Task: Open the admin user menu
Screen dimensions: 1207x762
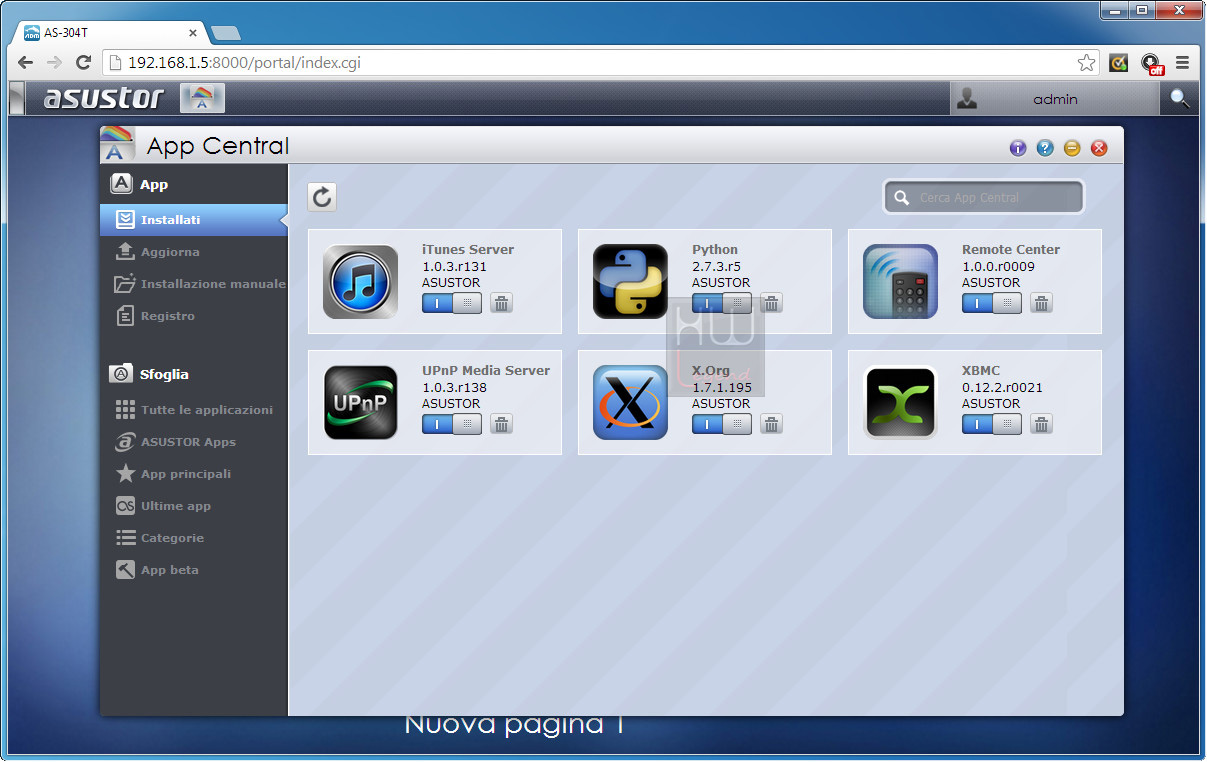Action: [x=1054, y=98]
